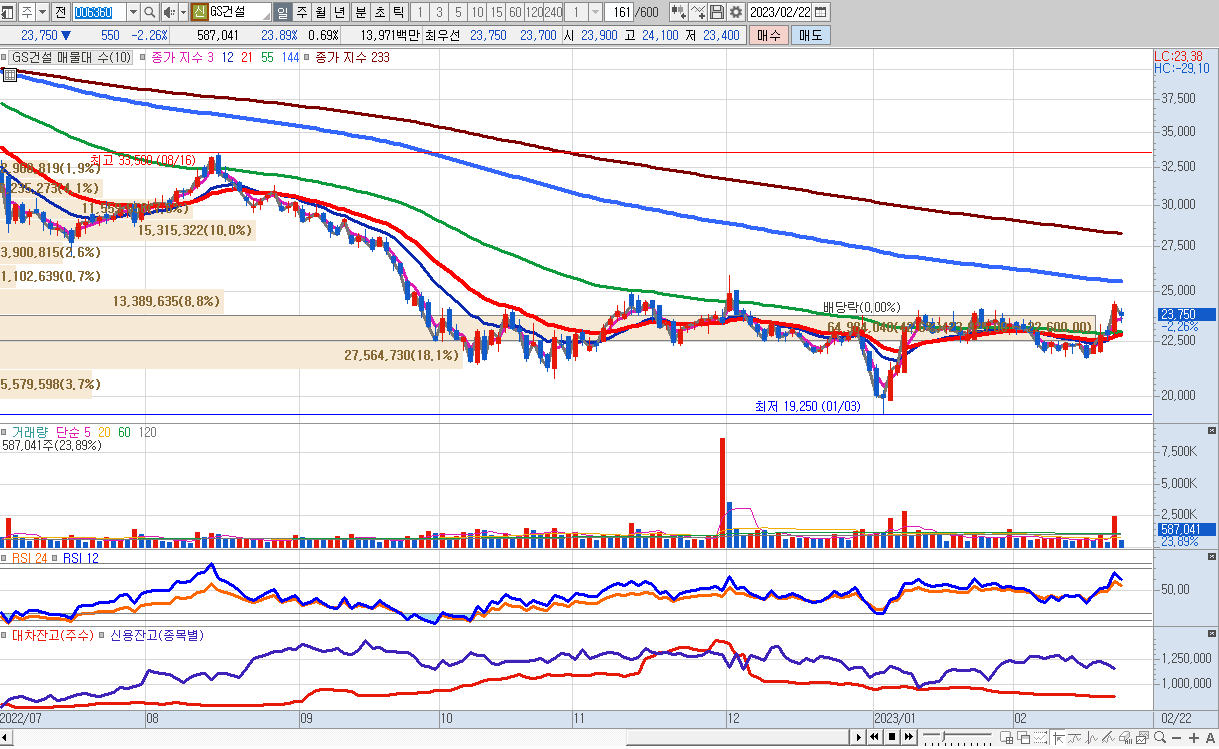Viewport: 1219px width, 749px height.
Task: Switch chart to daily (일) period
Action: coord(282,12)
